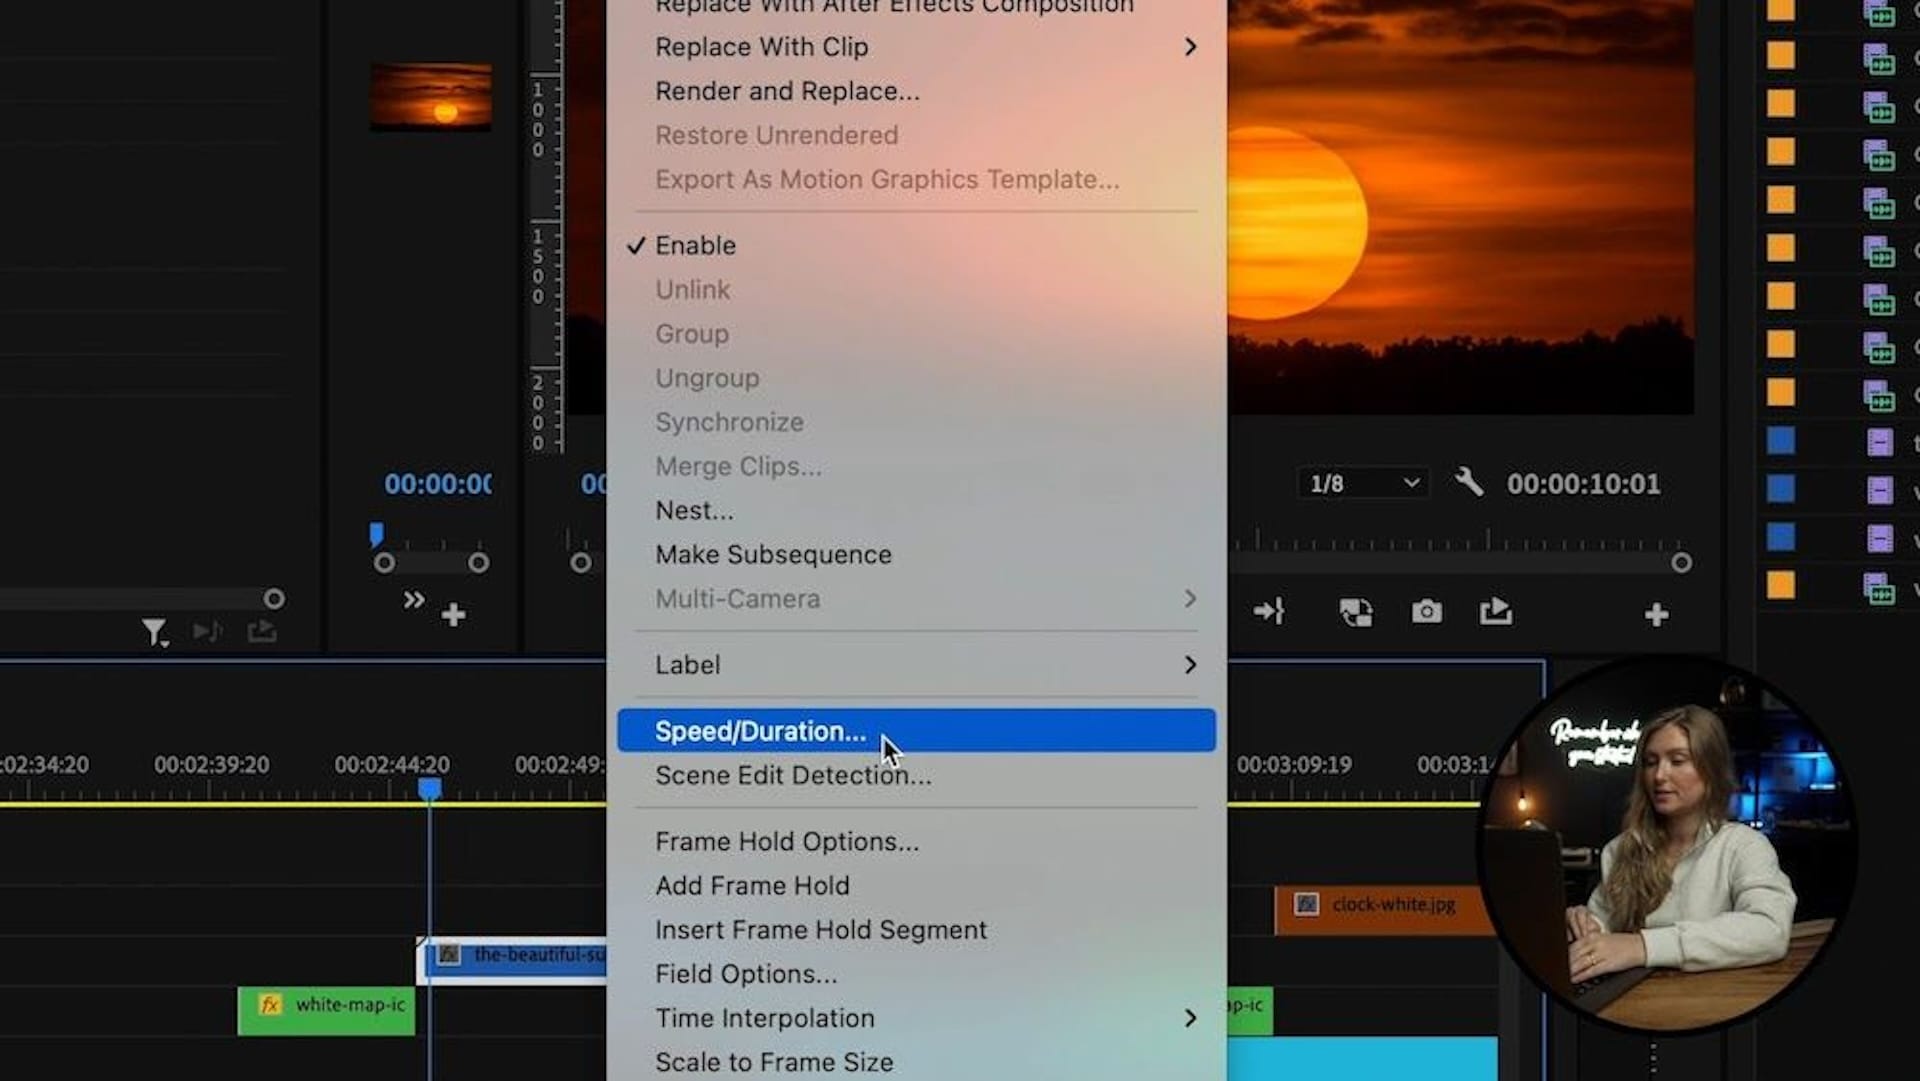Click Nest in the context menu
1920x1081 pixels.
click(x=694, y=510)
